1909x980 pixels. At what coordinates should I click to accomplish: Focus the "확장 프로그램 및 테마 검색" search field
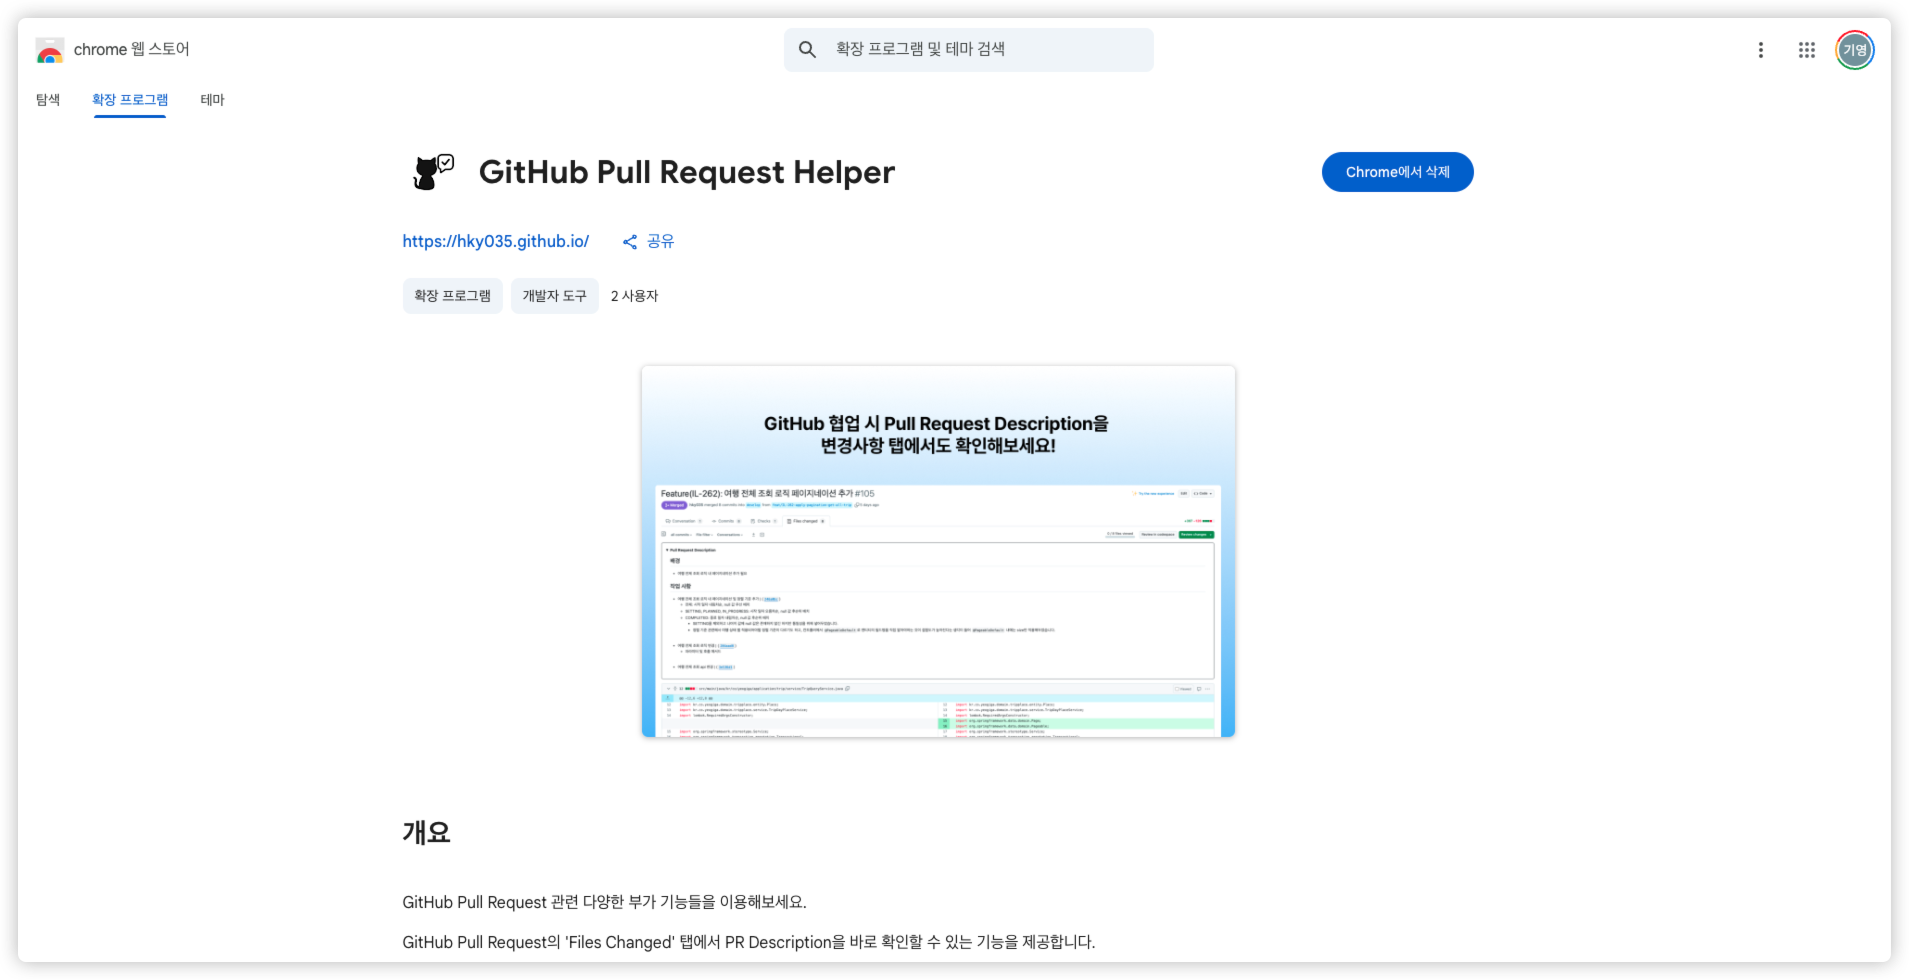[985, 49]
